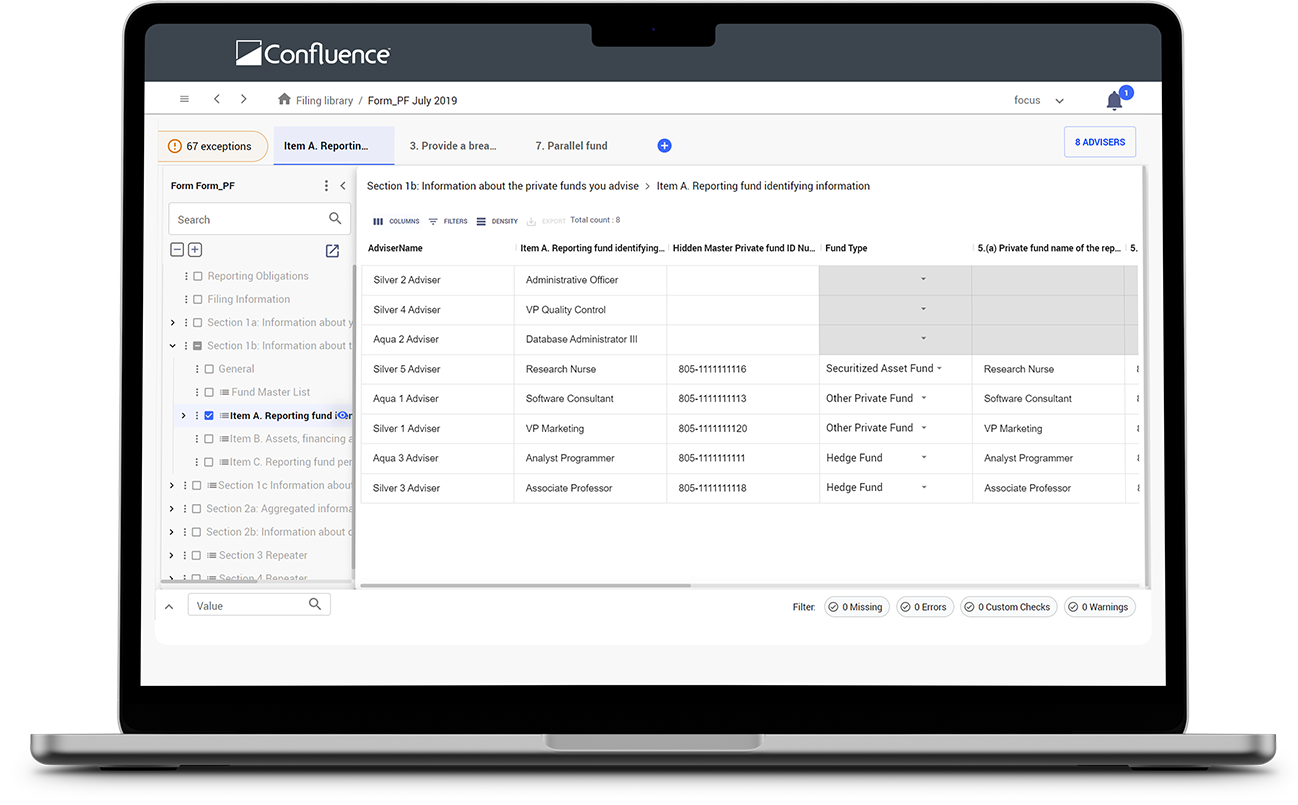Toggle Section 1b partial checkbox
Viewport: 1298px width, 805px height.
click(198, 346)
